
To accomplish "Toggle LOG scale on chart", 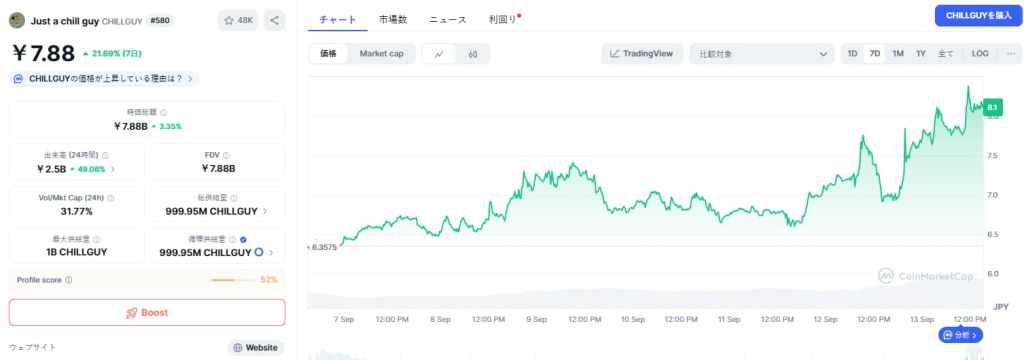I will pyautogui.click(x=980, y=54).
